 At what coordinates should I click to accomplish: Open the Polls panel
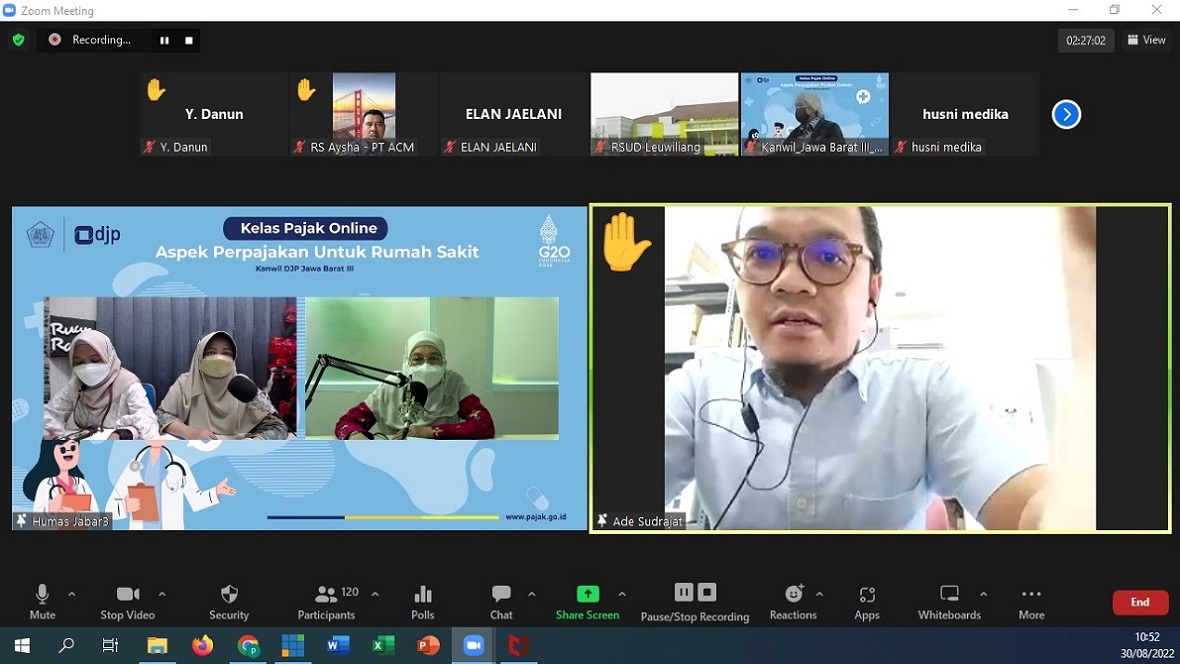click(423, 602)
